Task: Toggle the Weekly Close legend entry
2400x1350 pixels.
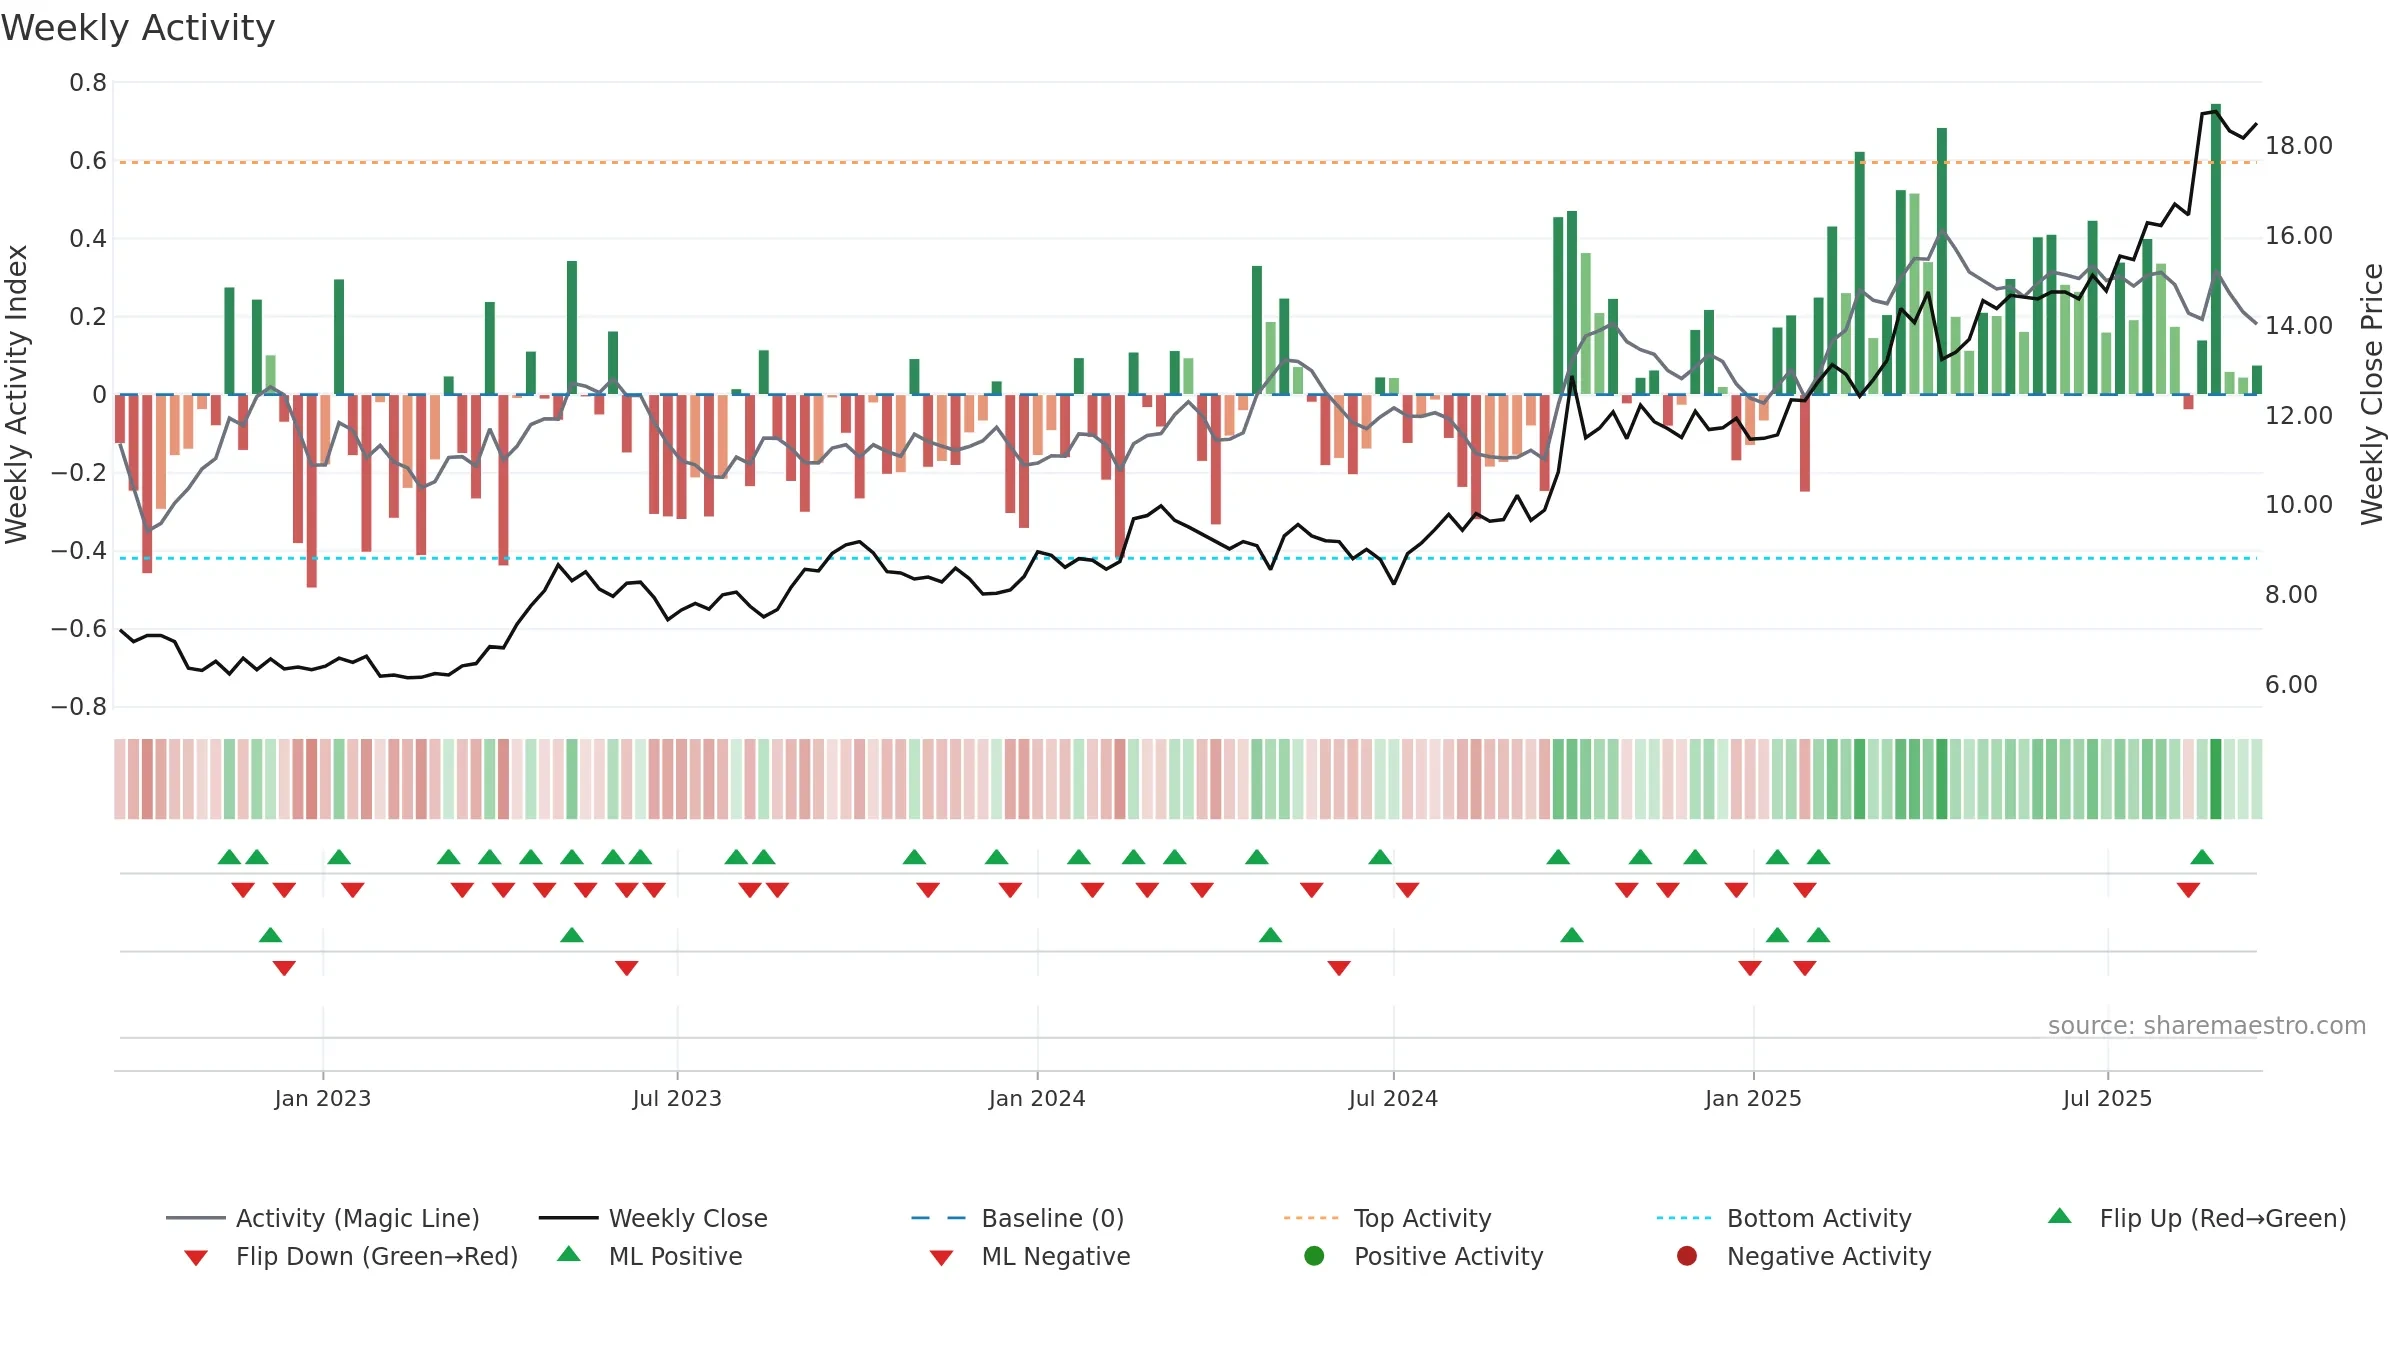Action: (653, 1218)
